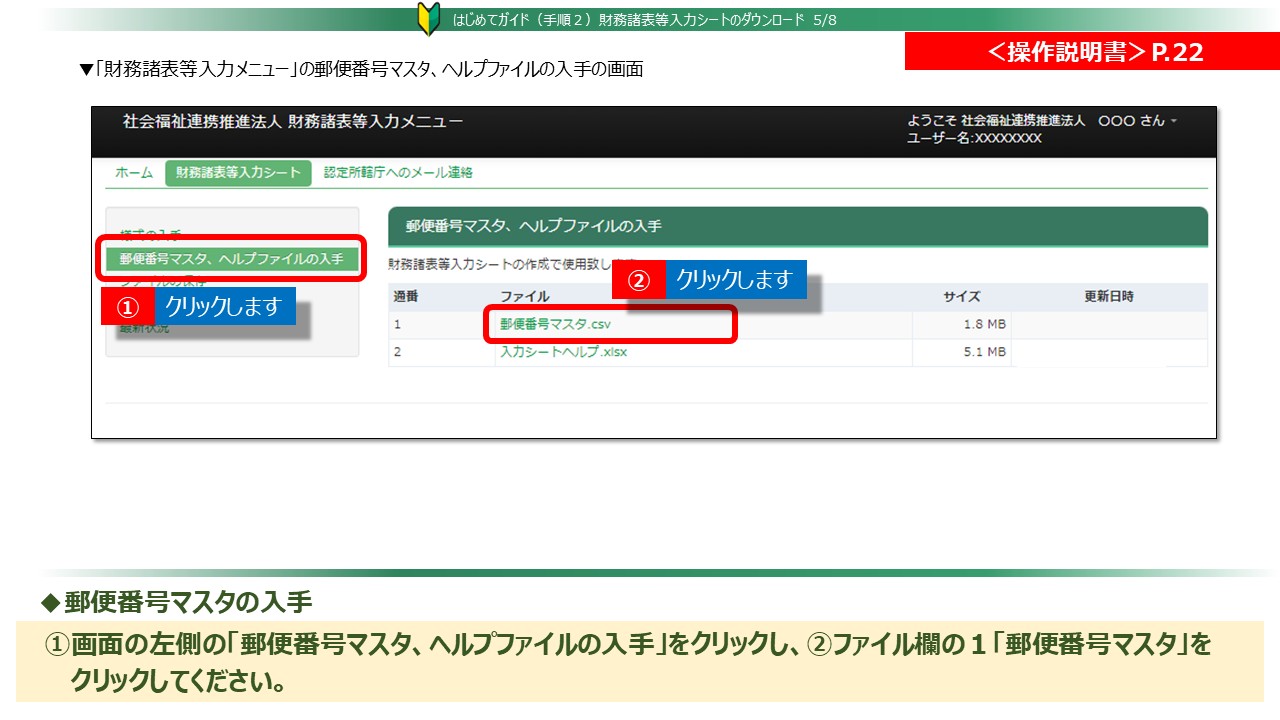
Task: Click the サイズ column header
Action: point(961,297)
